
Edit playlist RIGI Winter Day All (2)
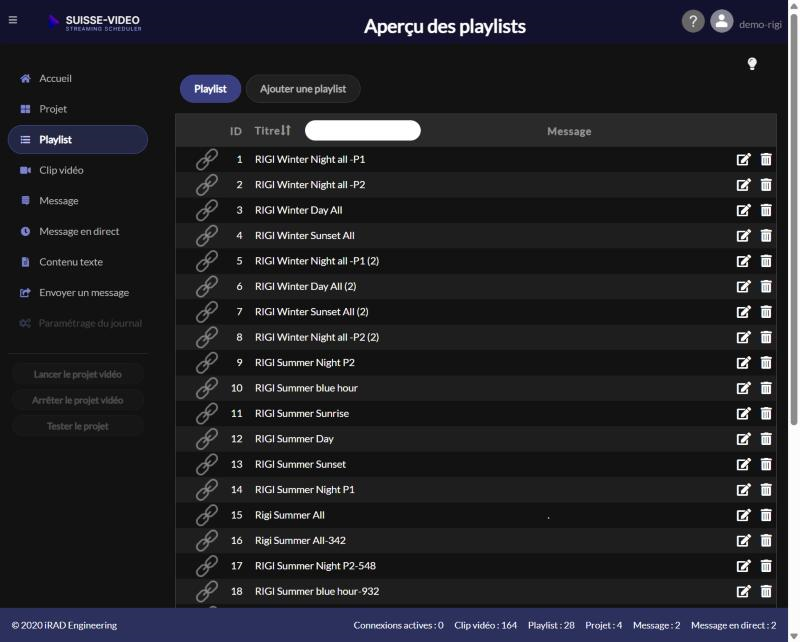743,286
